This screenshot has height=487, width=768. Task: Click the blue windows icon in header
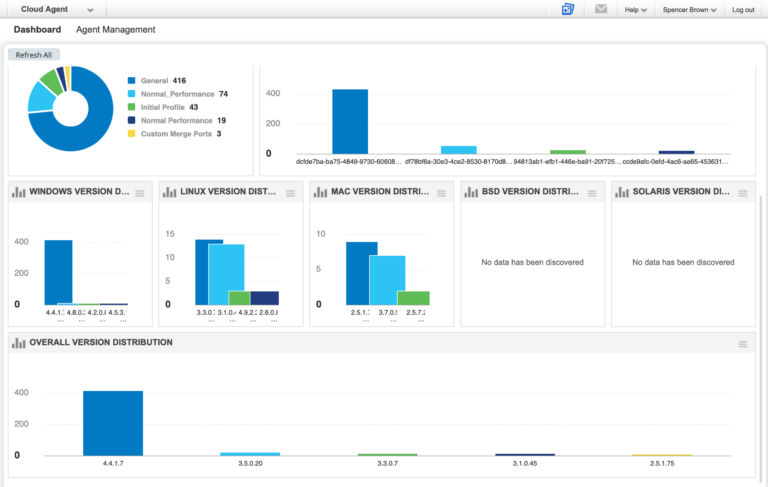point(568,9)
